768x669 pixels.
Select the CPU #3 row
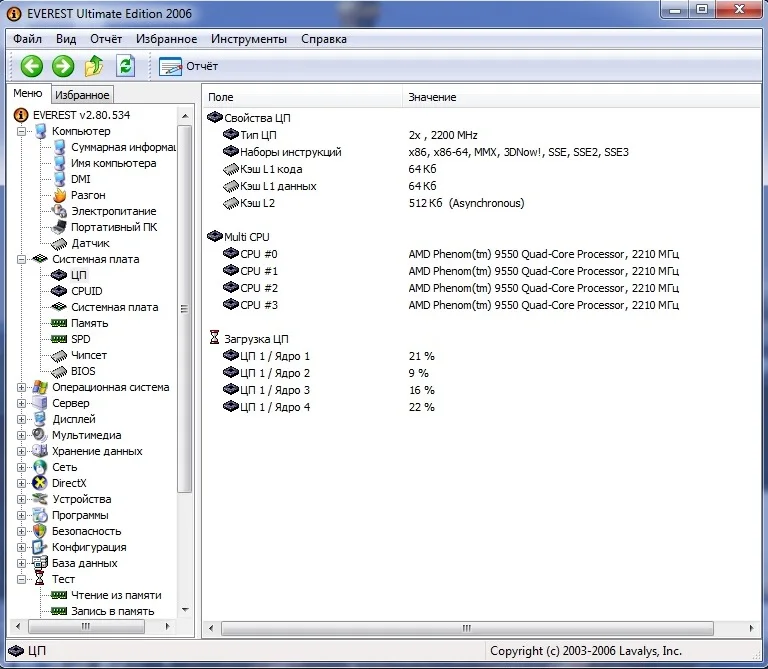coord(451,305)
